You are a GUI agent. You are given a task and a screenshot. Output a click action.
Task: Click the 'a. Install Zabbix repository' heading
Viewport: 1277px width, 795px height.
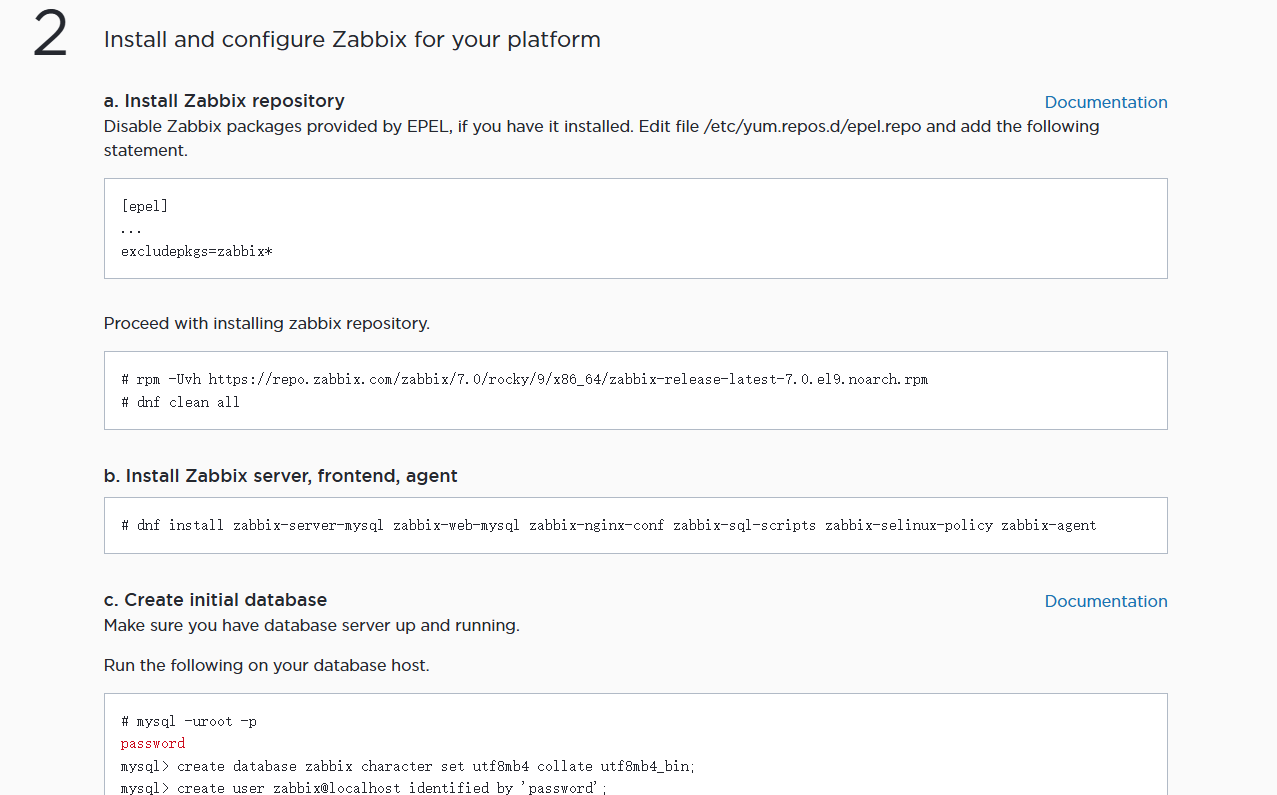pyautogui.click(x=224, y=101)
